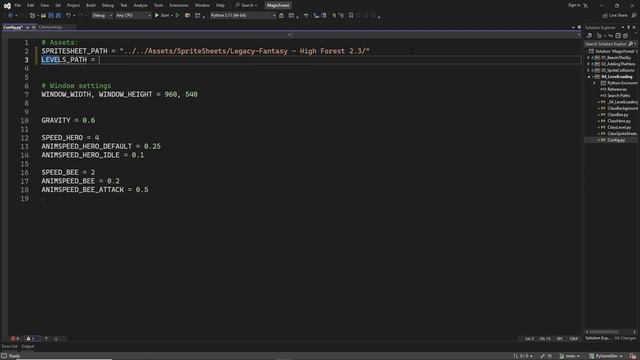
Task: Open the Project menu
Action: click(x=73, y=5)
